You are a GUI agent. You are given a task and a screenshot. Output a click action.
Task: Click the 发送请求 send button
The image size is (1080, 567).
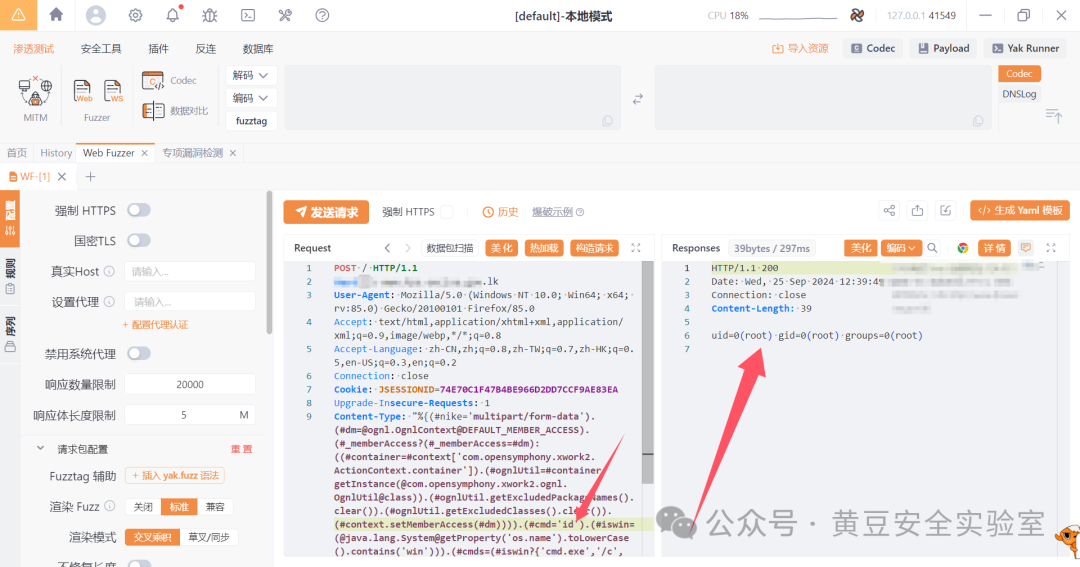pyautogui.click(x=326, y=212)
